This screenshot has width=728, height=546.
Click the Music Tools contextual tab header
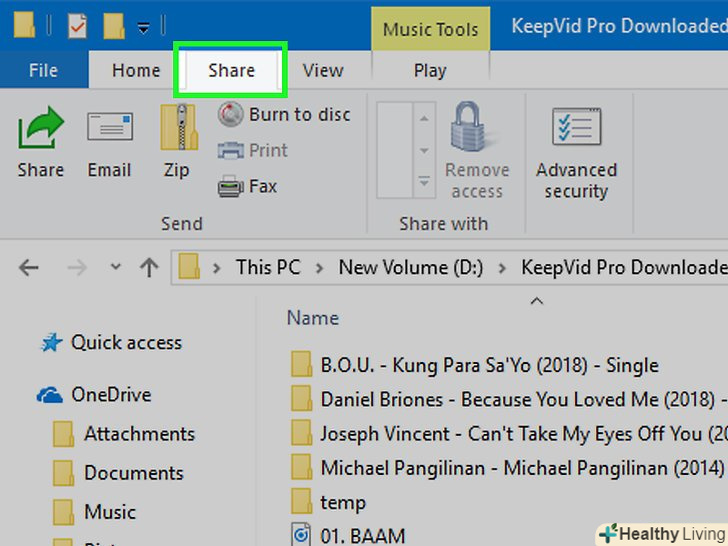pyautogui.click(x=430, y=29)
